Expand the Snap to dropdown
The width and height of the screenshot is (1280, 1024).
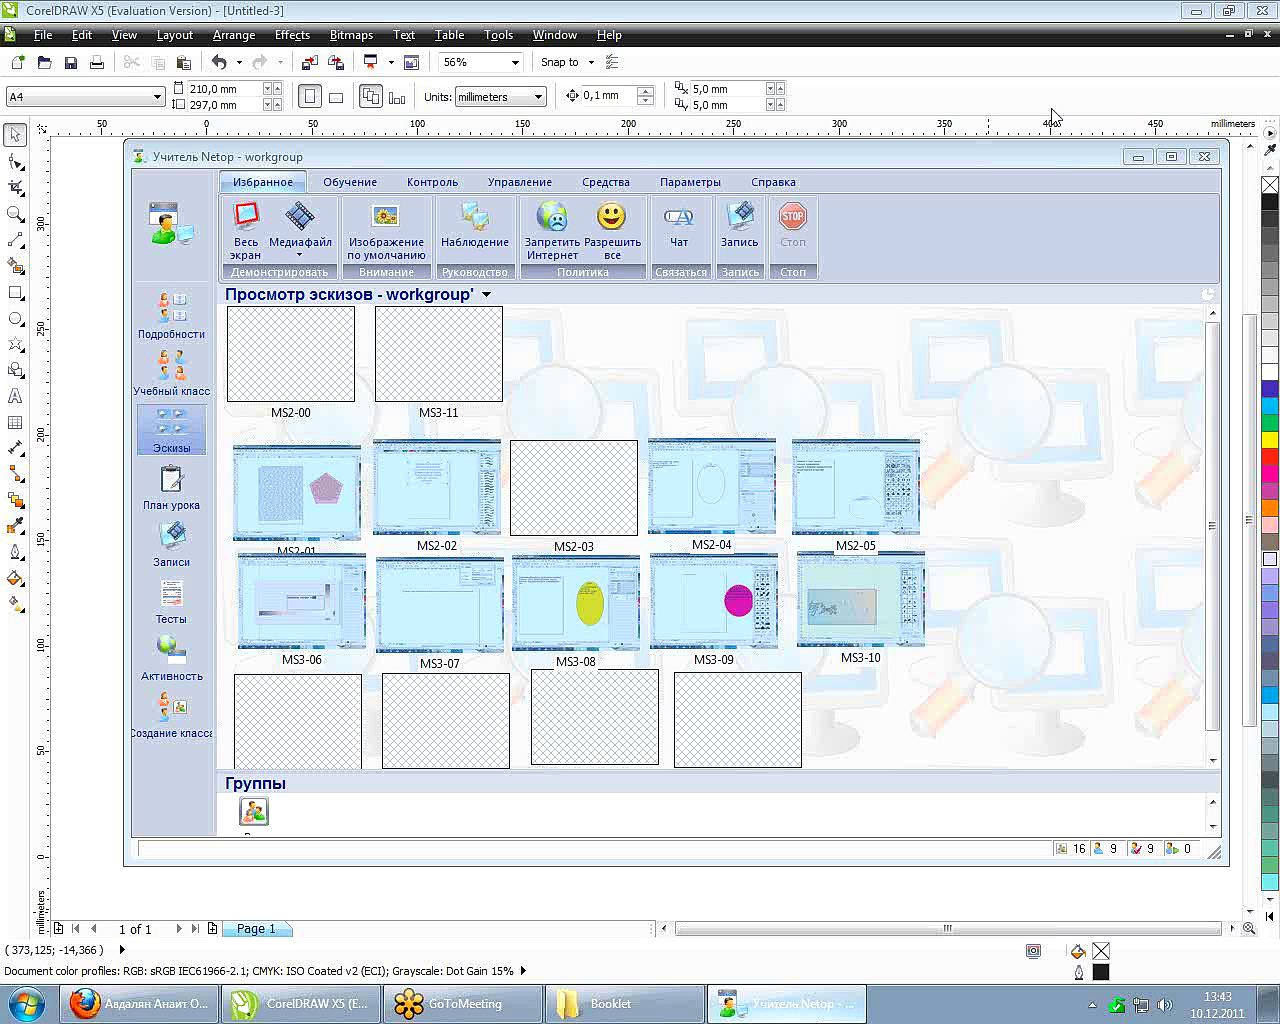coord(591,62)
